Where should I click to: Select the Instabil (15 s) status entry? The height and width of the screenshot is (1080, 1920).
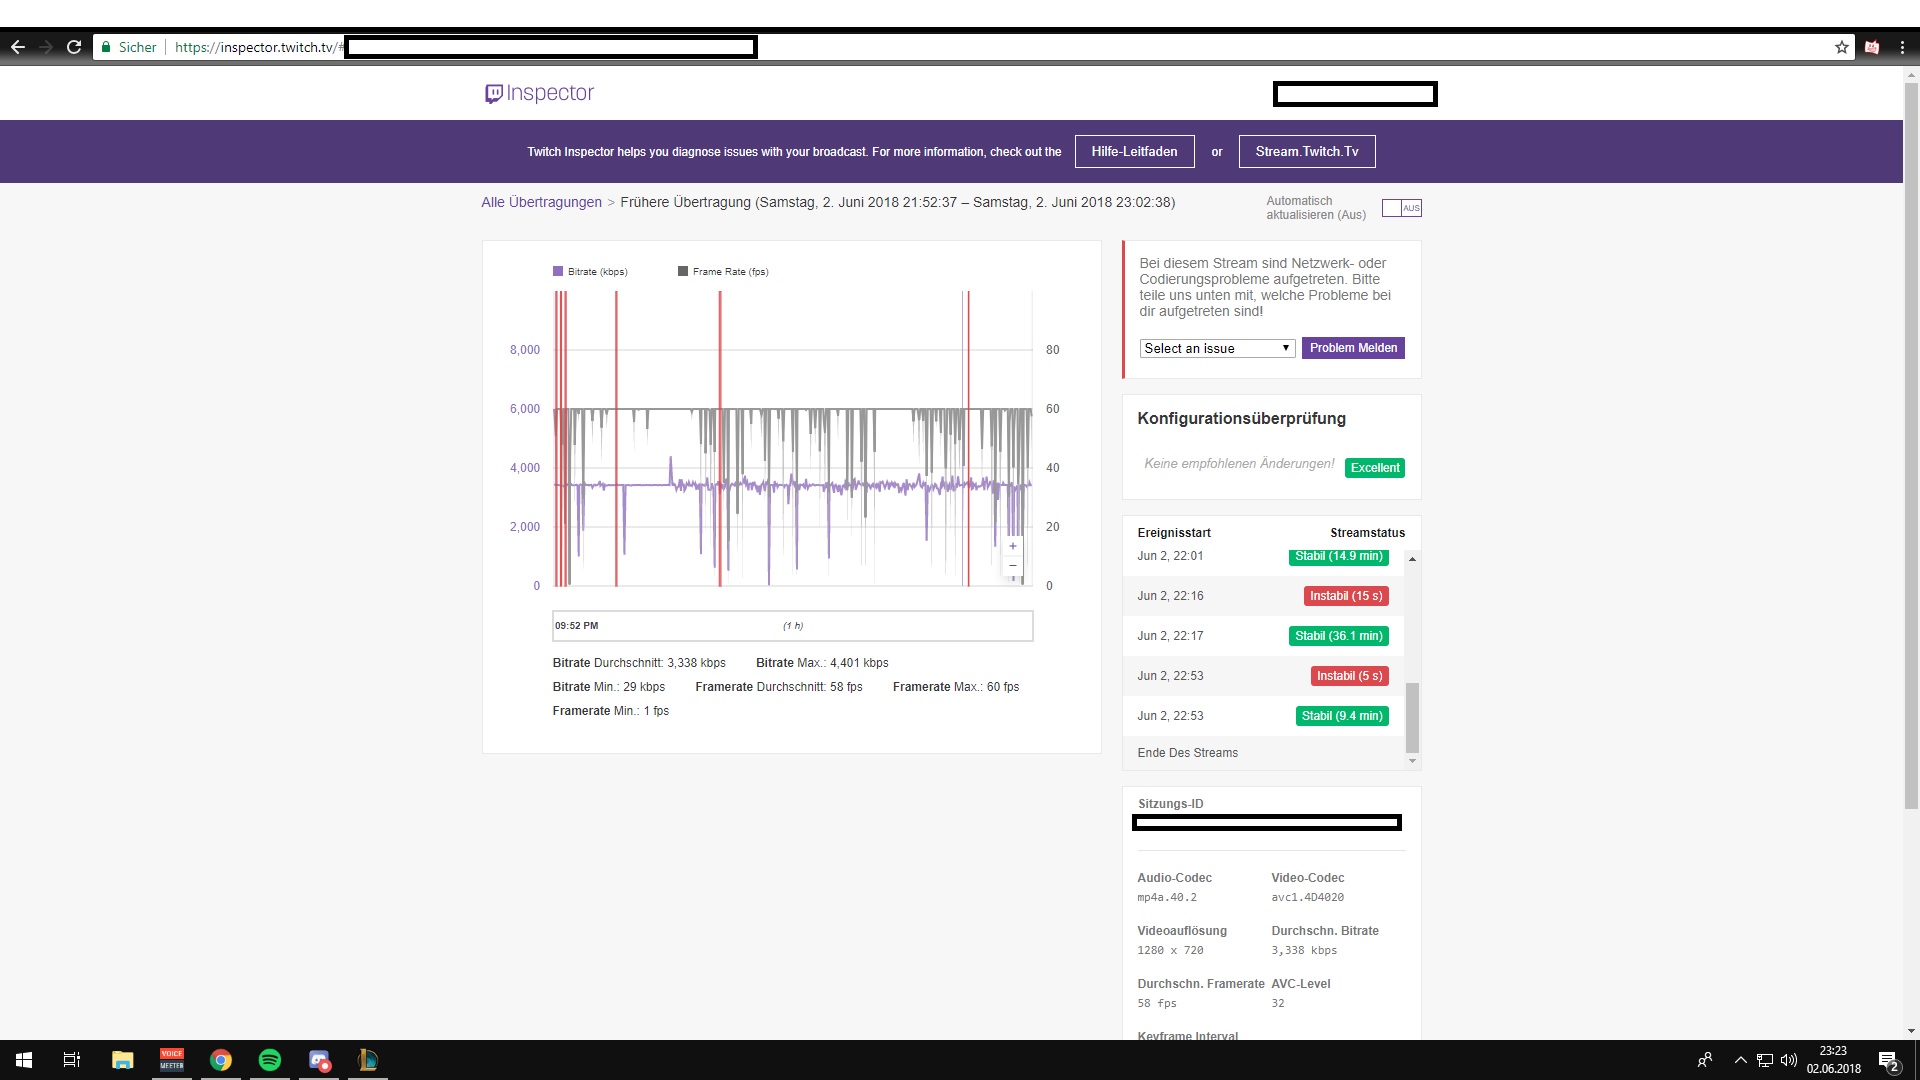click(x=1344, y=596)
